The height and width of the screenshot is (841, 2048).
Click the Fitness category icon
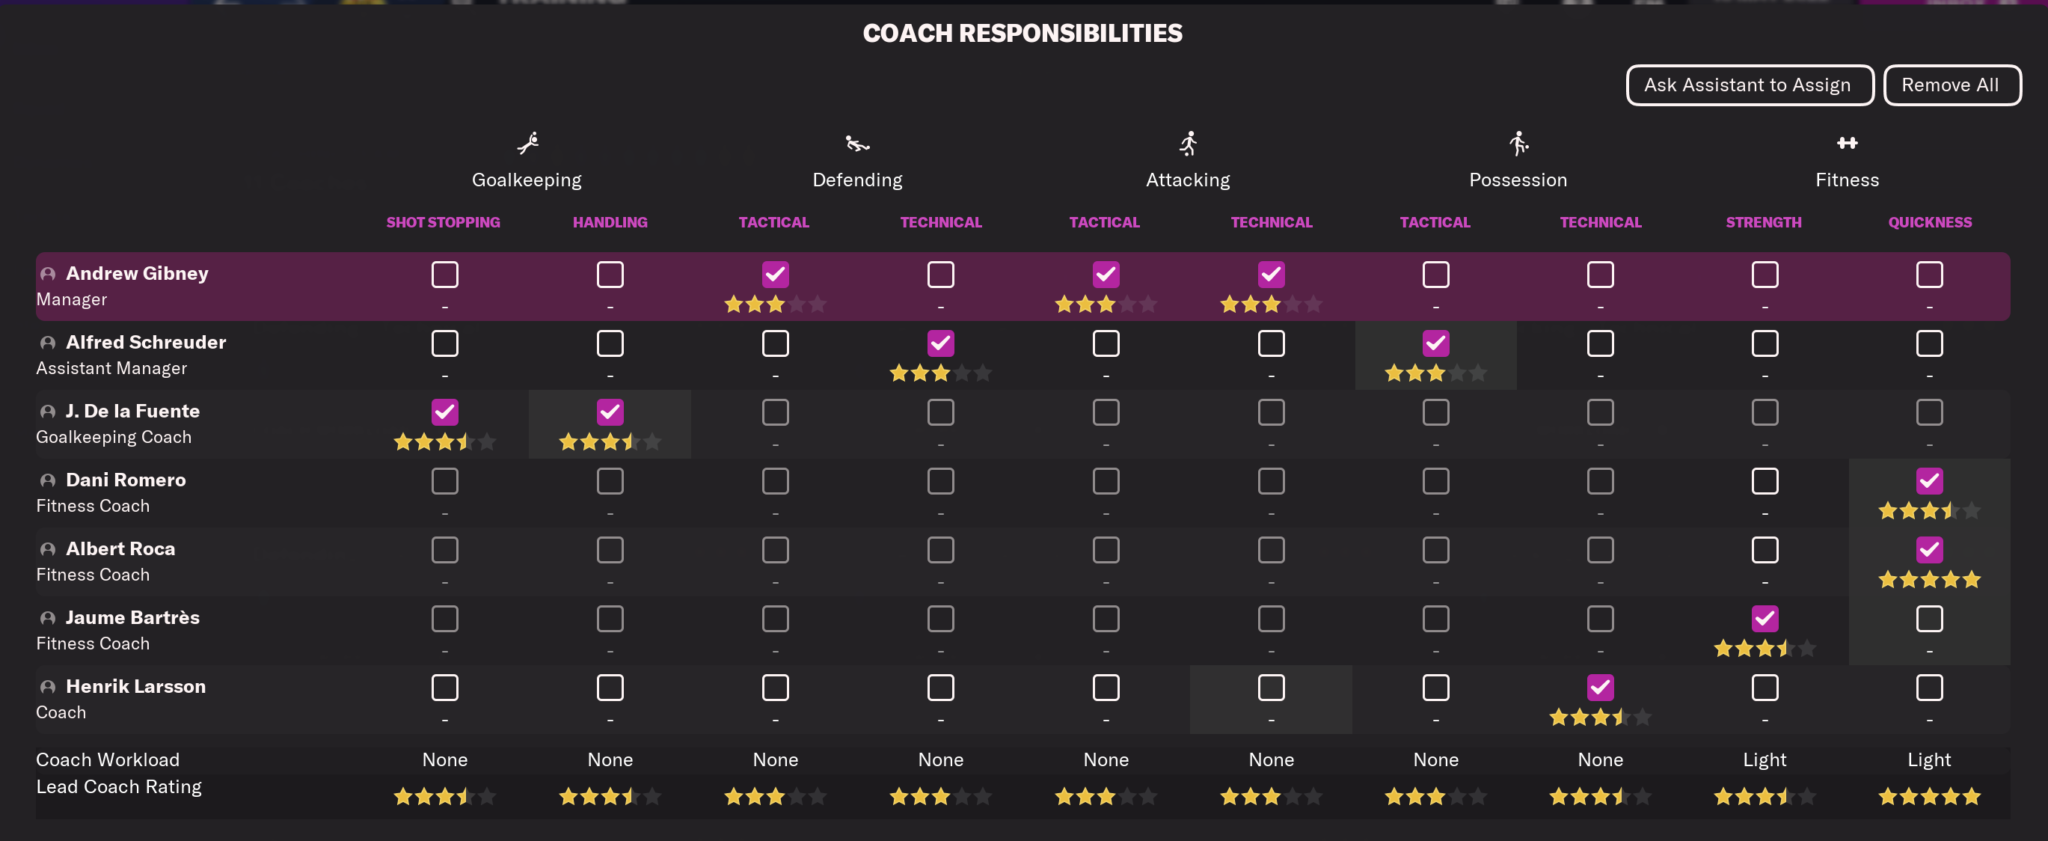[1847, 142]
